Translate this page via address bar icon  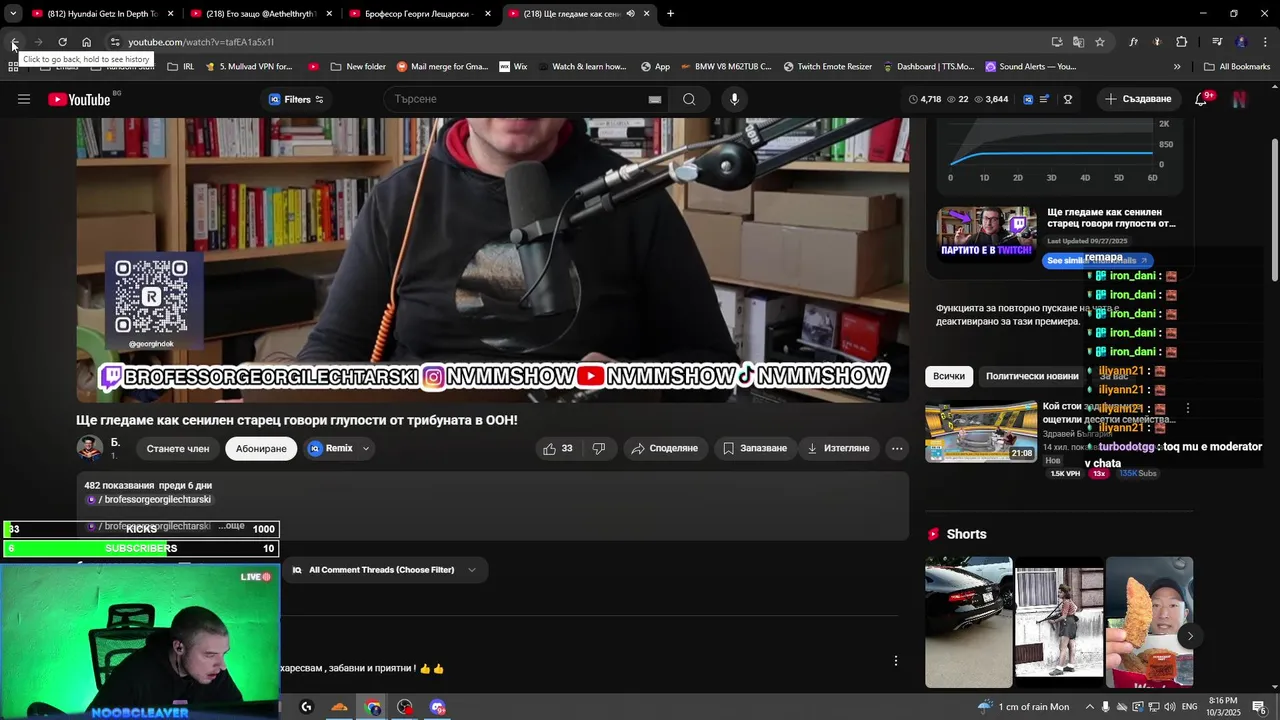1078,42
